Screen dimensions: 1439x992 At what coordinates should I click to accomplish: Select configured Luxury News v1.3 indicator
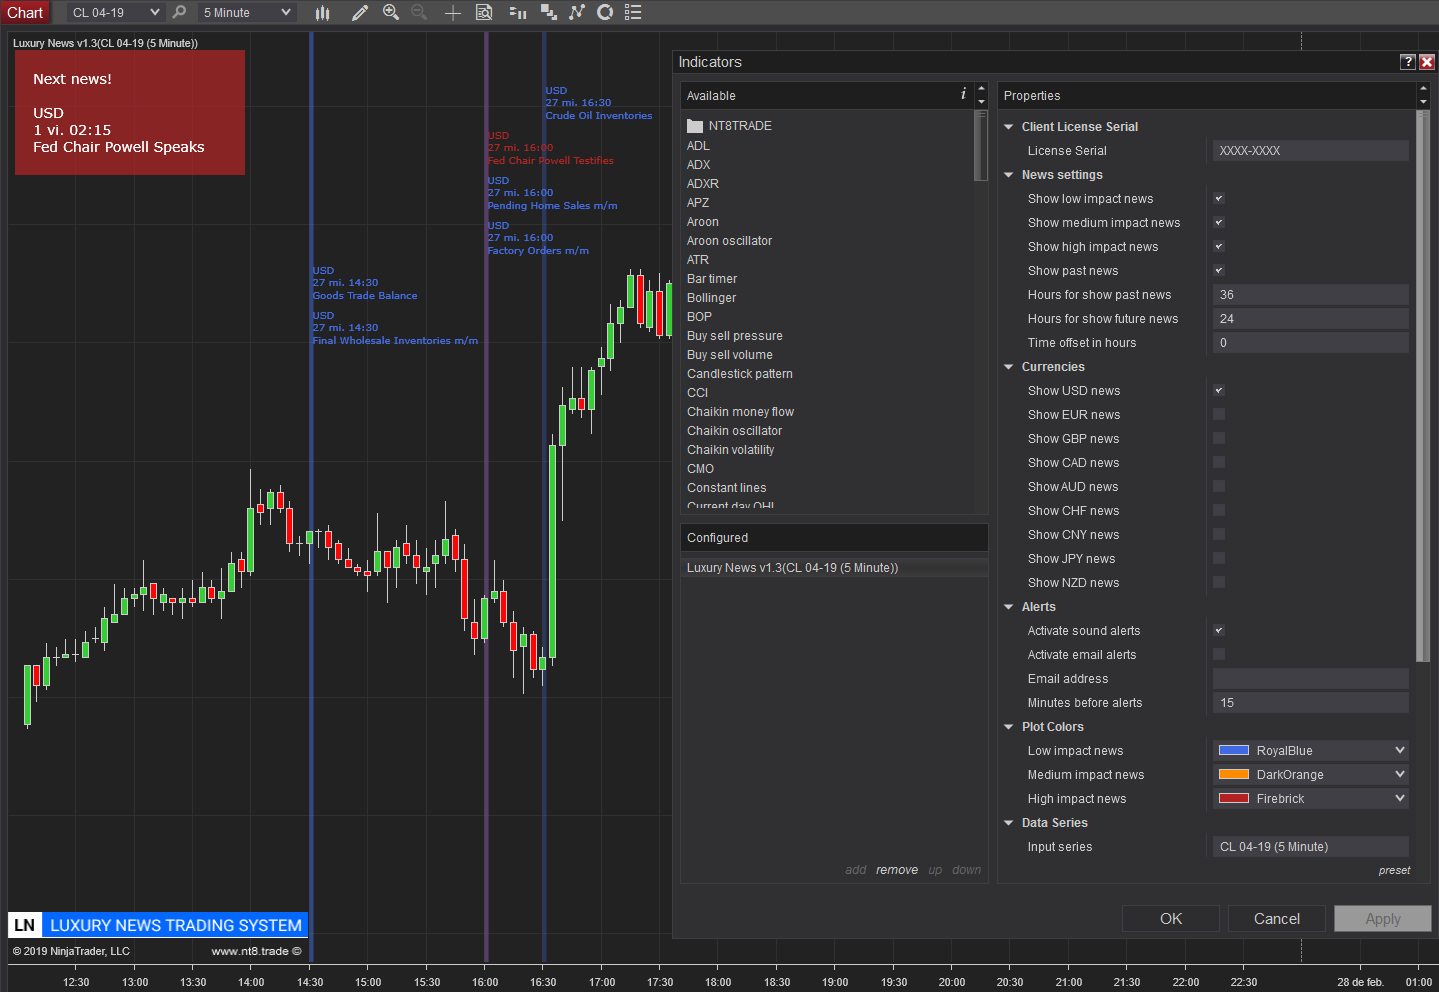(834, 568)
